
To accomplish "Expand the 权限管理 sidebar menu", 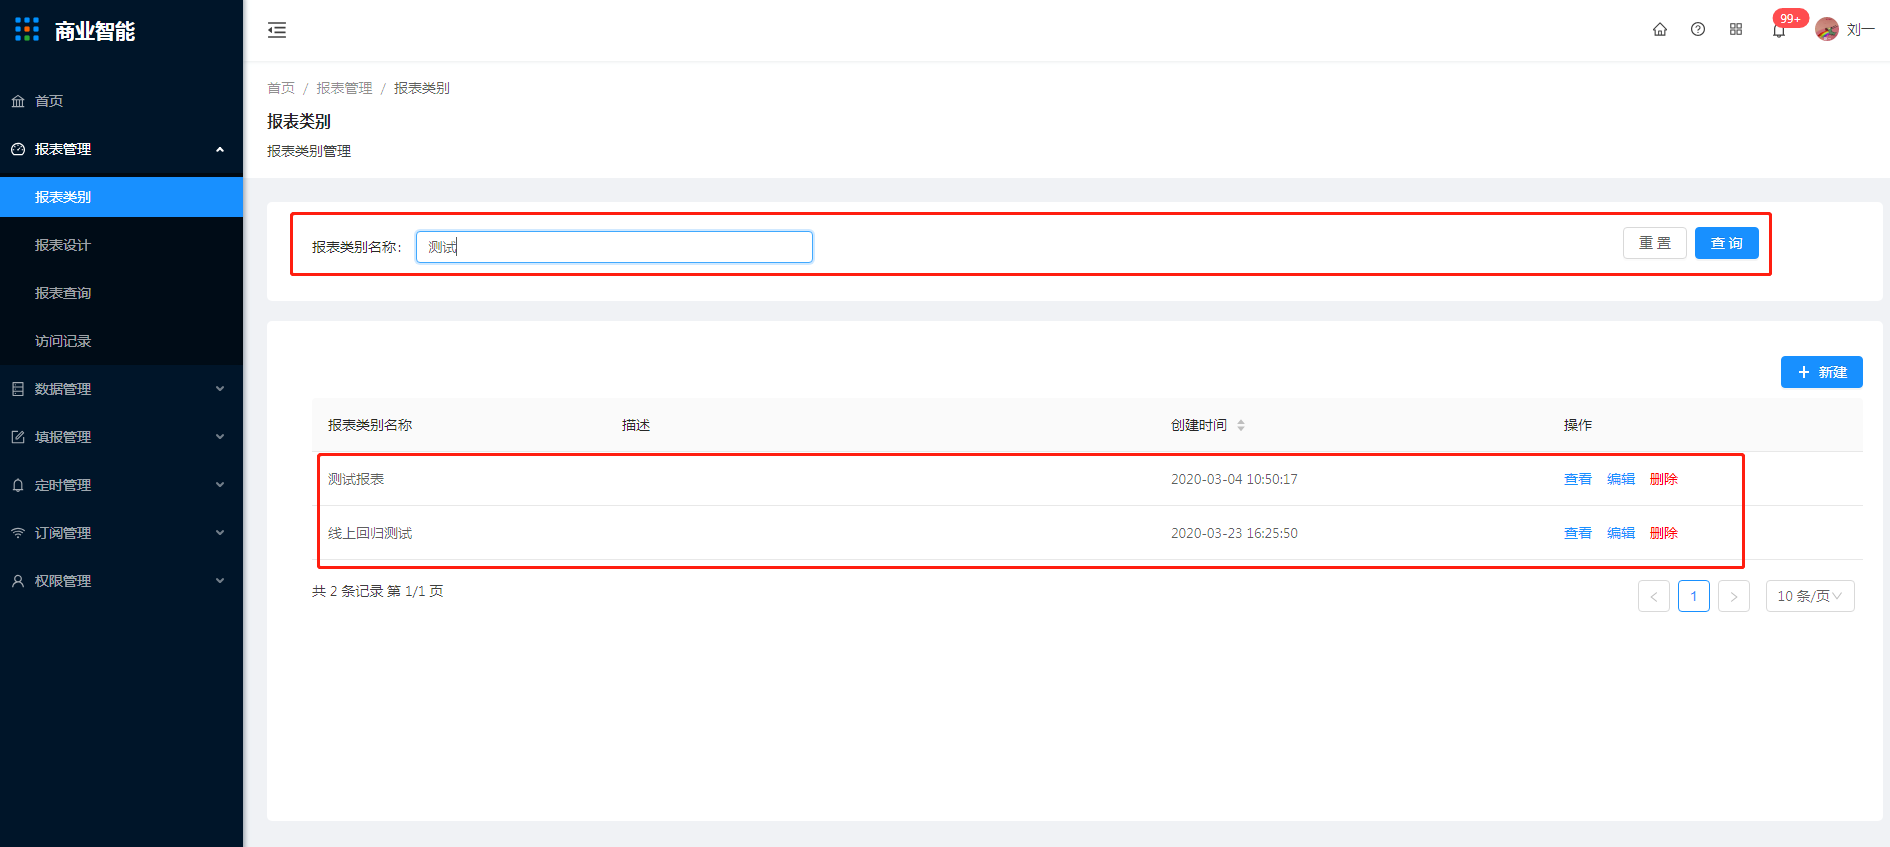I will (x=121, y=581).
